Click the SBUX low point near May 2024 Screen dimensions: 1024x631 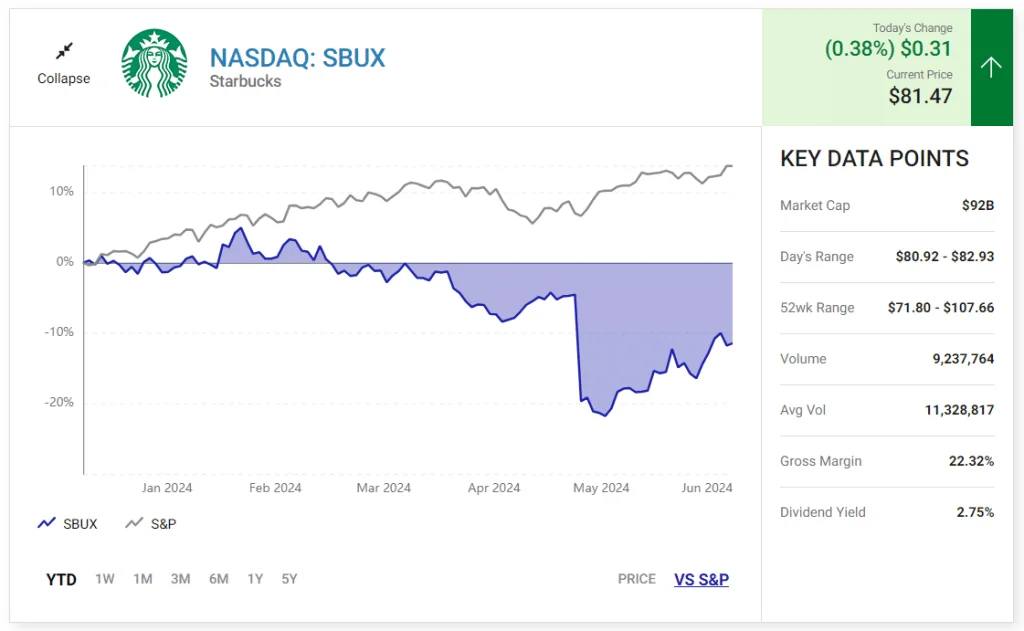coord(605,415)
